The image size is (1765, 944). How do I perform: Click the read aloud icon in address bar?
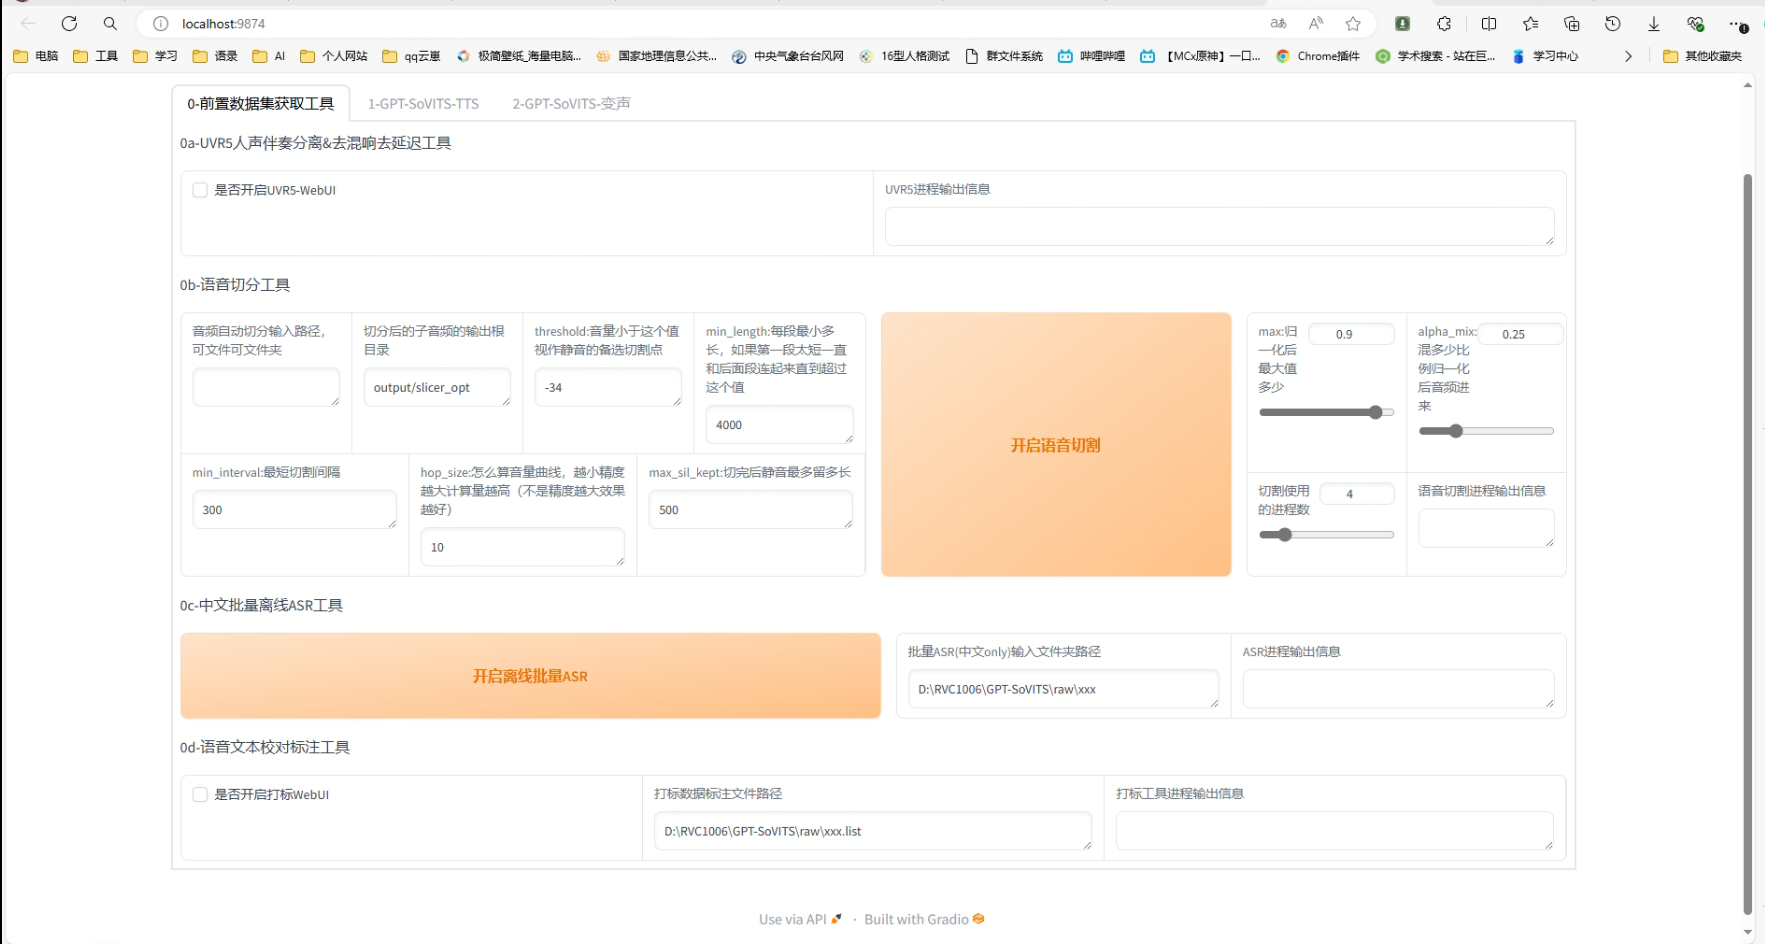click(1316, 24)
